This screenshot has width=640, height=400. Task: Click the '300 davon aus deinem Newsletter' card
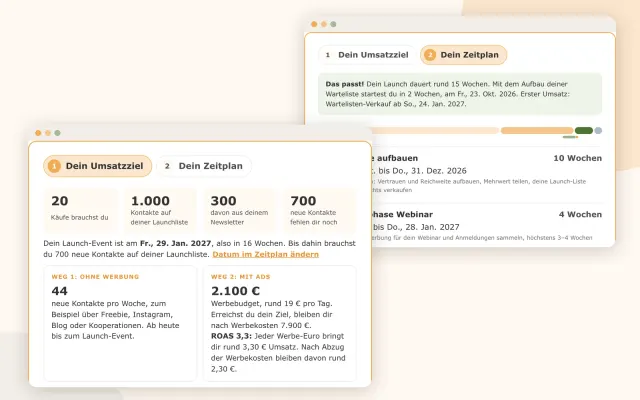coord(240,210)
